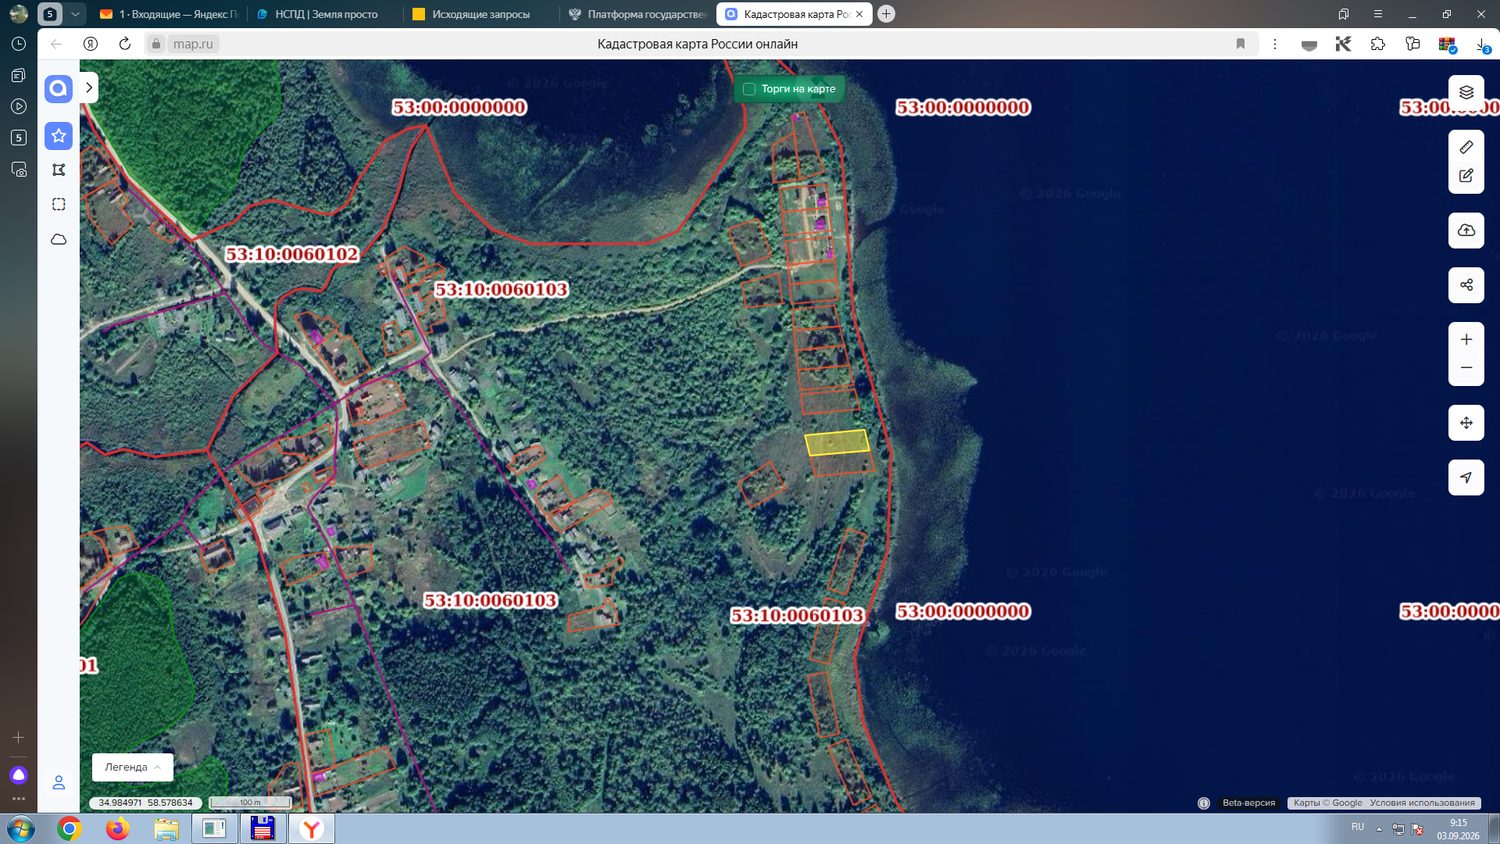Select the rectangular area selection tool
The width and height of the screenshot is (1500, 844).
pyautogui.click(x=59, y=204)
